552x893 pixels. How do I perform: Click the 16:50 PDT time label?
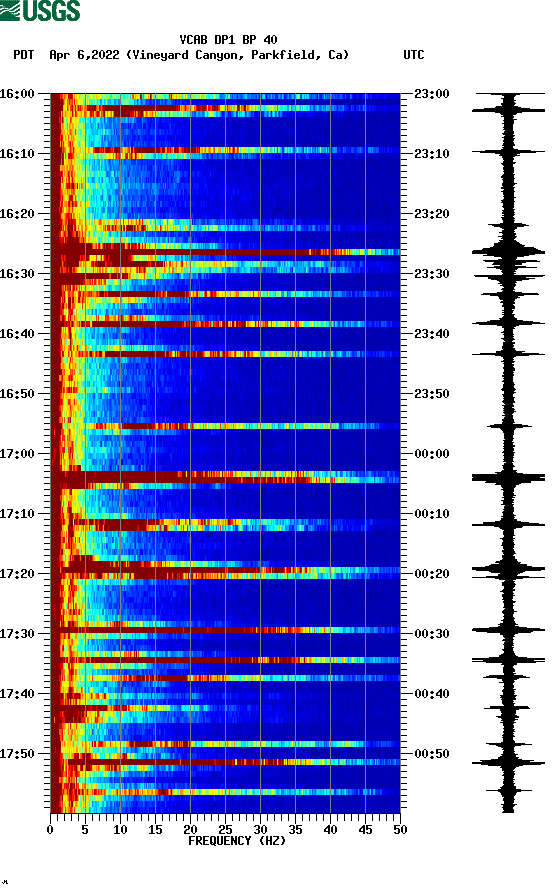[x=17, y=394]
